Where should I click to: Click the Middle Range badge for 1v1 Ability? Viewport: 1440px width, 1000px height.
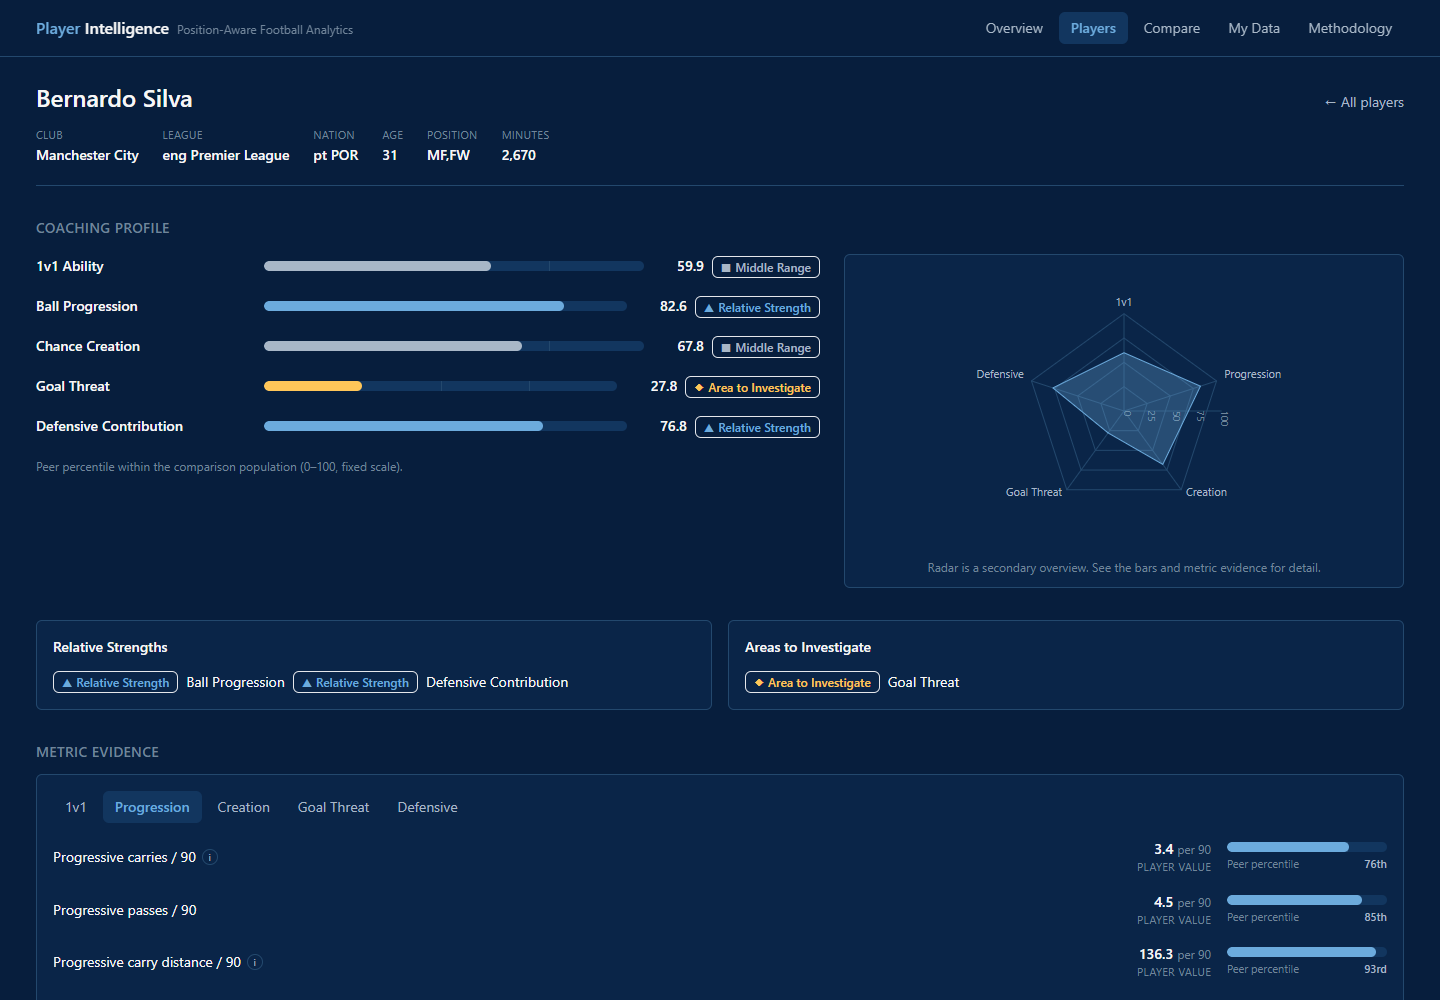pos(766,267)
